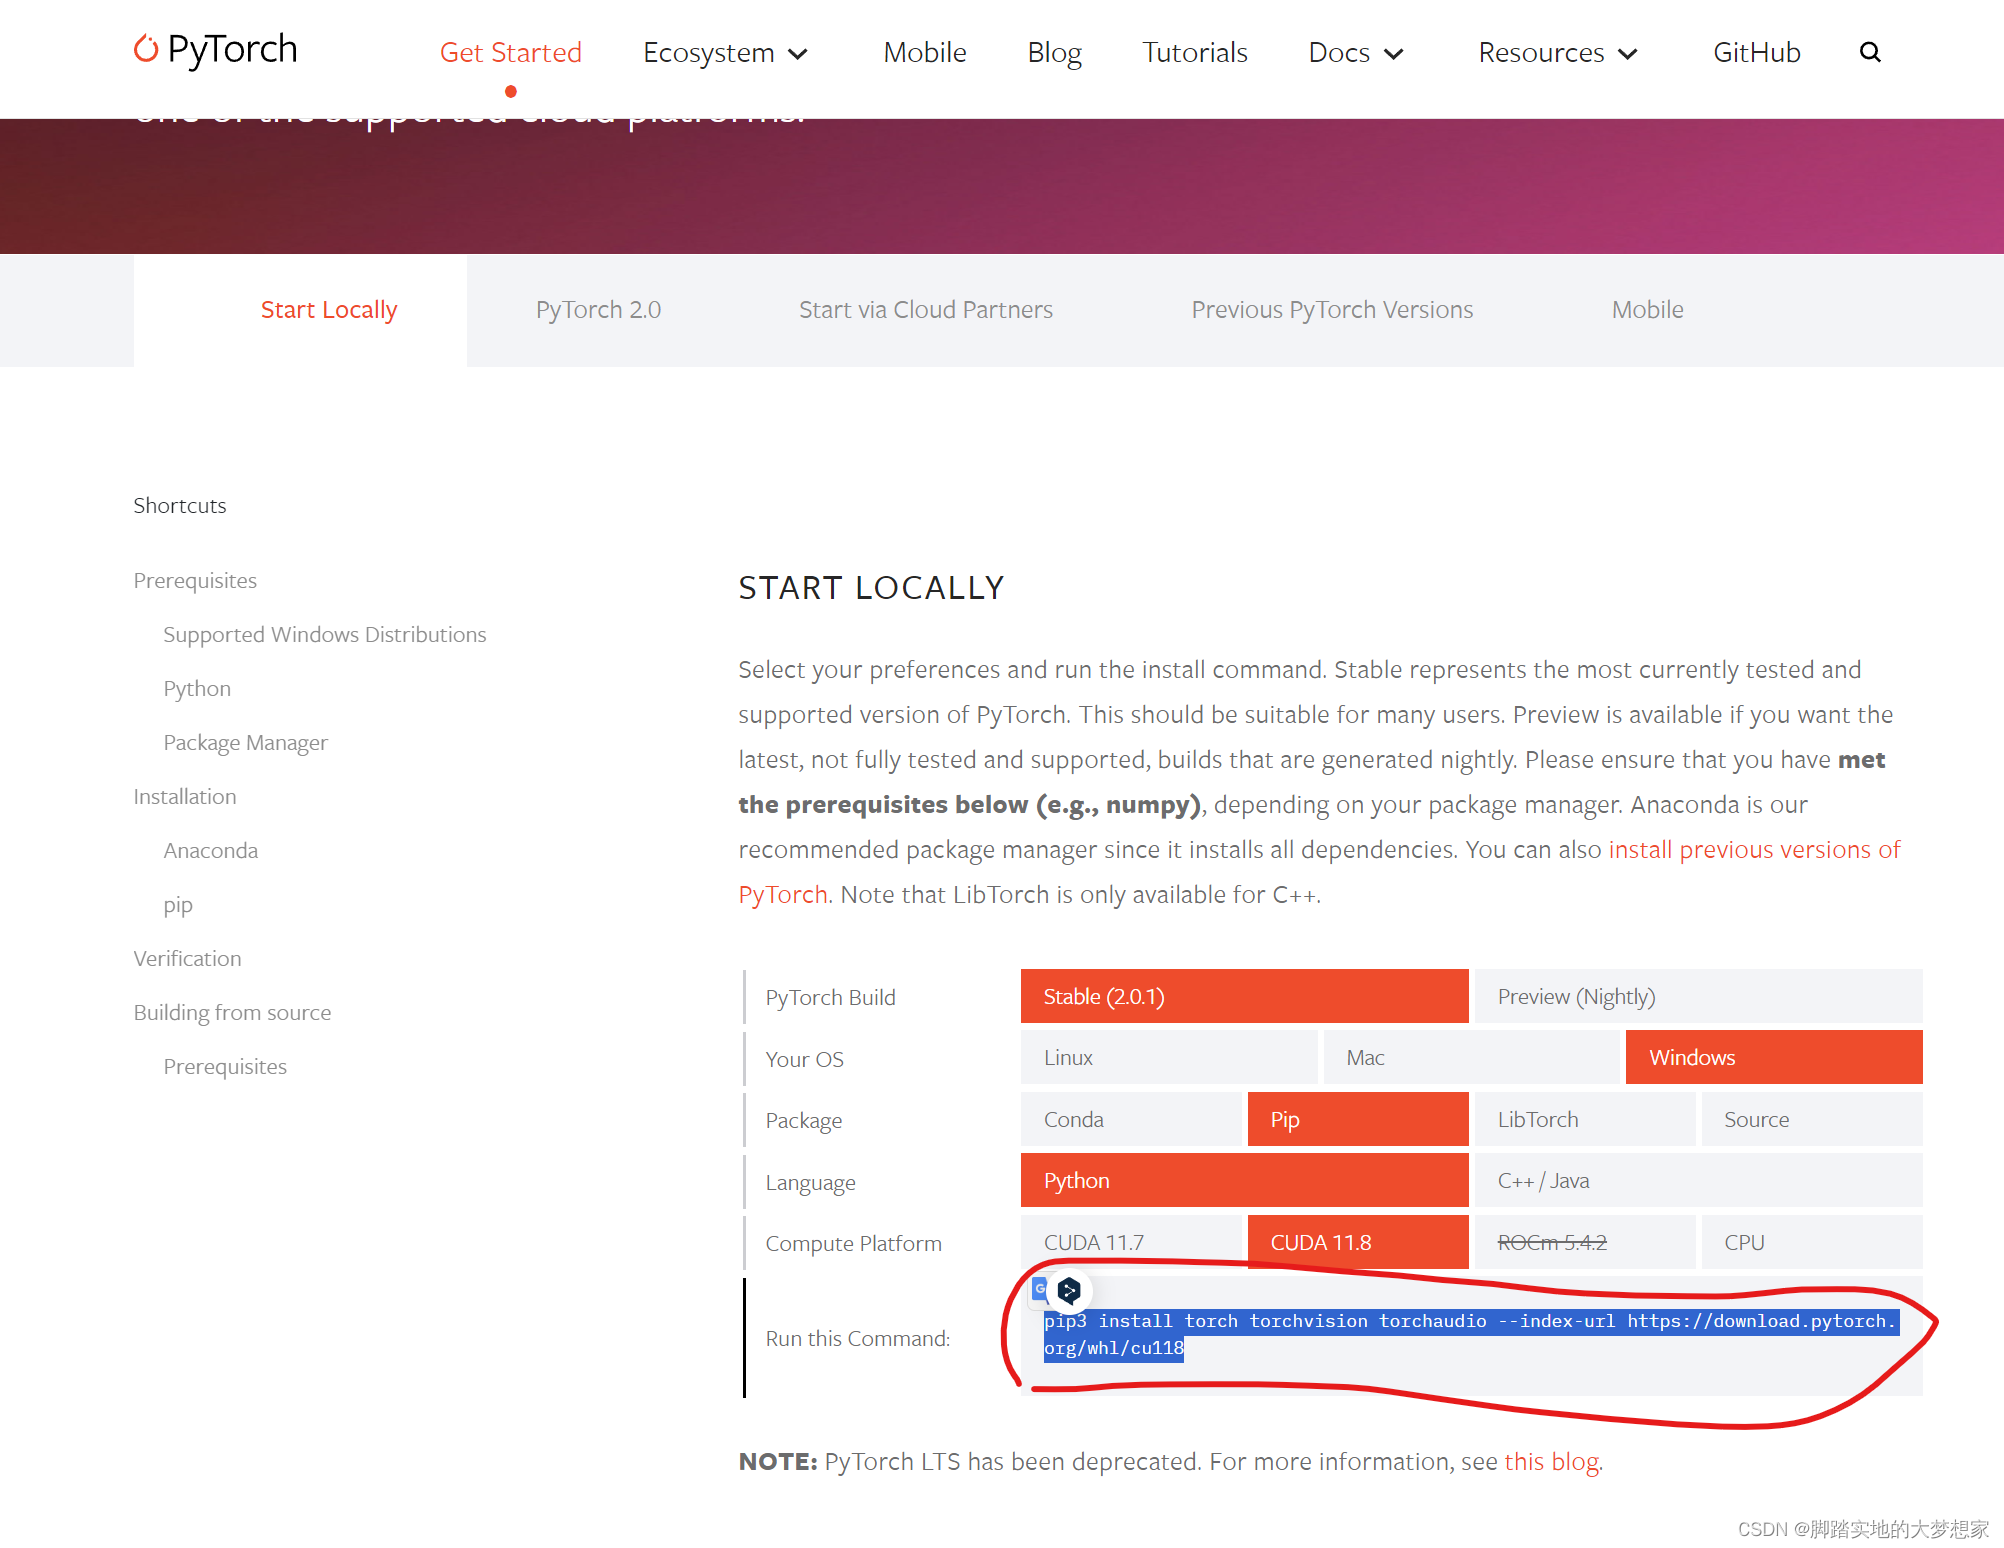Open Blog in the navbar
Screen dimensions: 2004x1548
1054,52
